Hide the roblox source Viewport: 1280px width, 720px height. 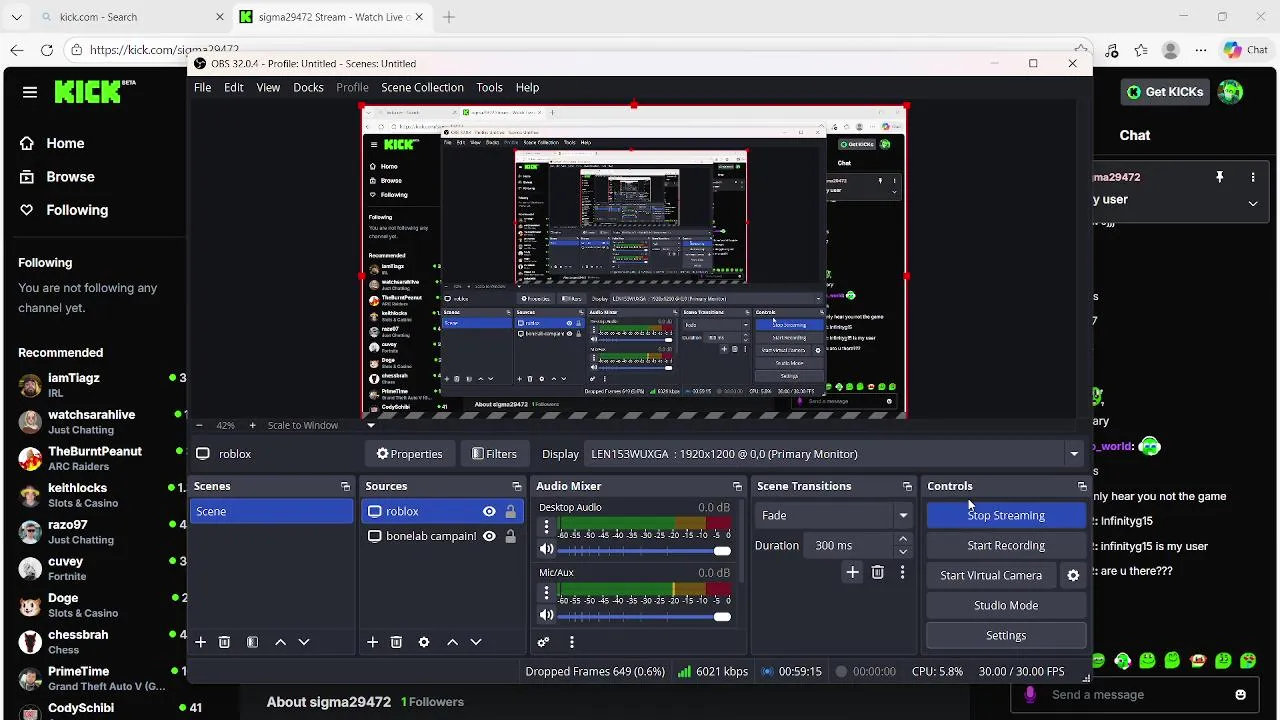(489, 511)
